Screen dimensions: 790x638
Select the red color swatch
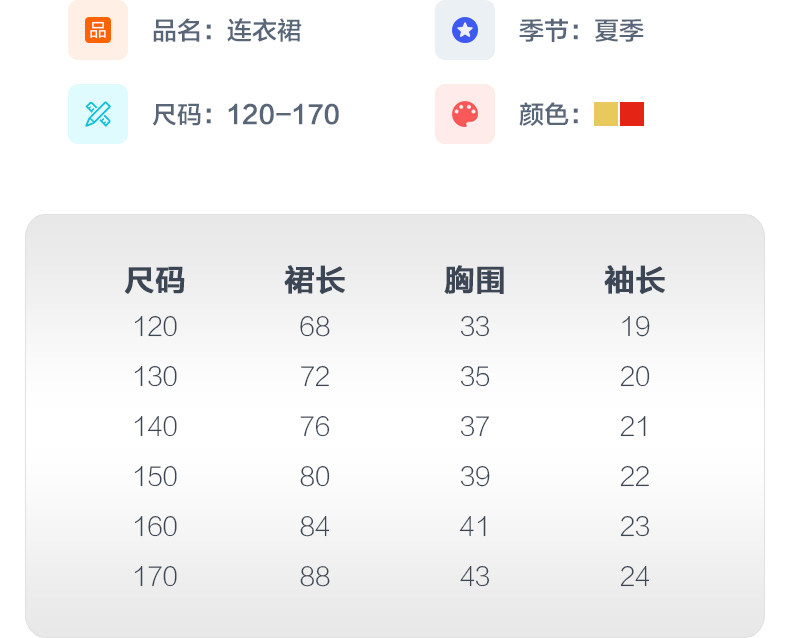point(632,114)
